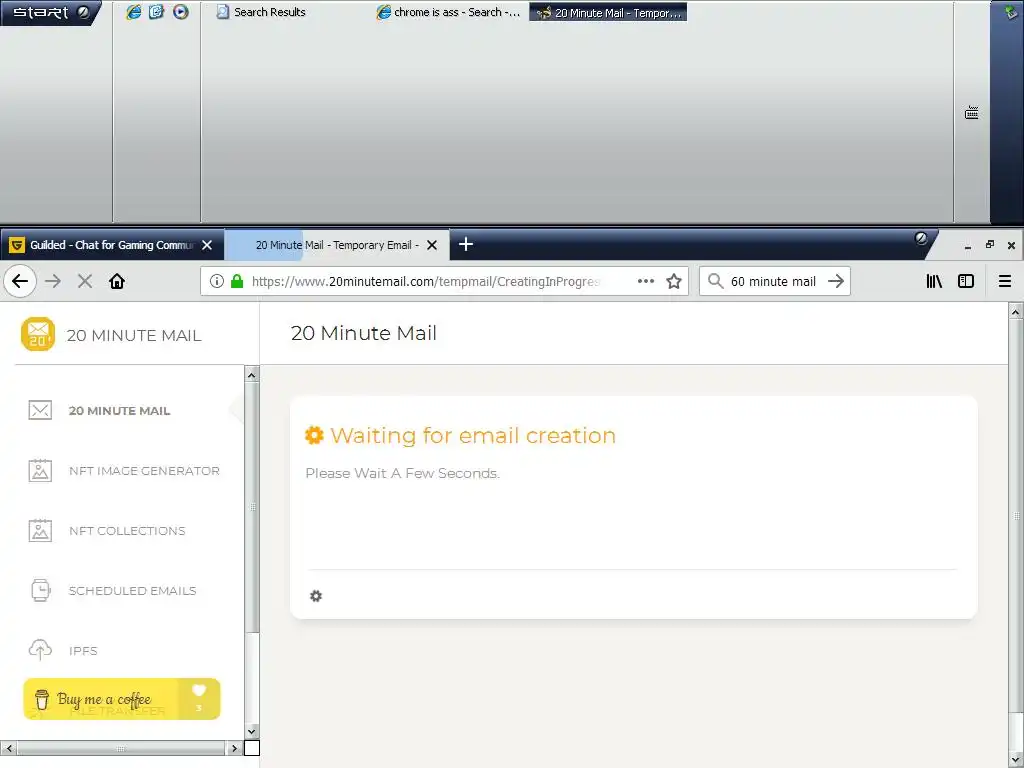Click the green secure connection padlock
Image resolution: width=1024 pixels, height=768 pixels.
point(237,281)
